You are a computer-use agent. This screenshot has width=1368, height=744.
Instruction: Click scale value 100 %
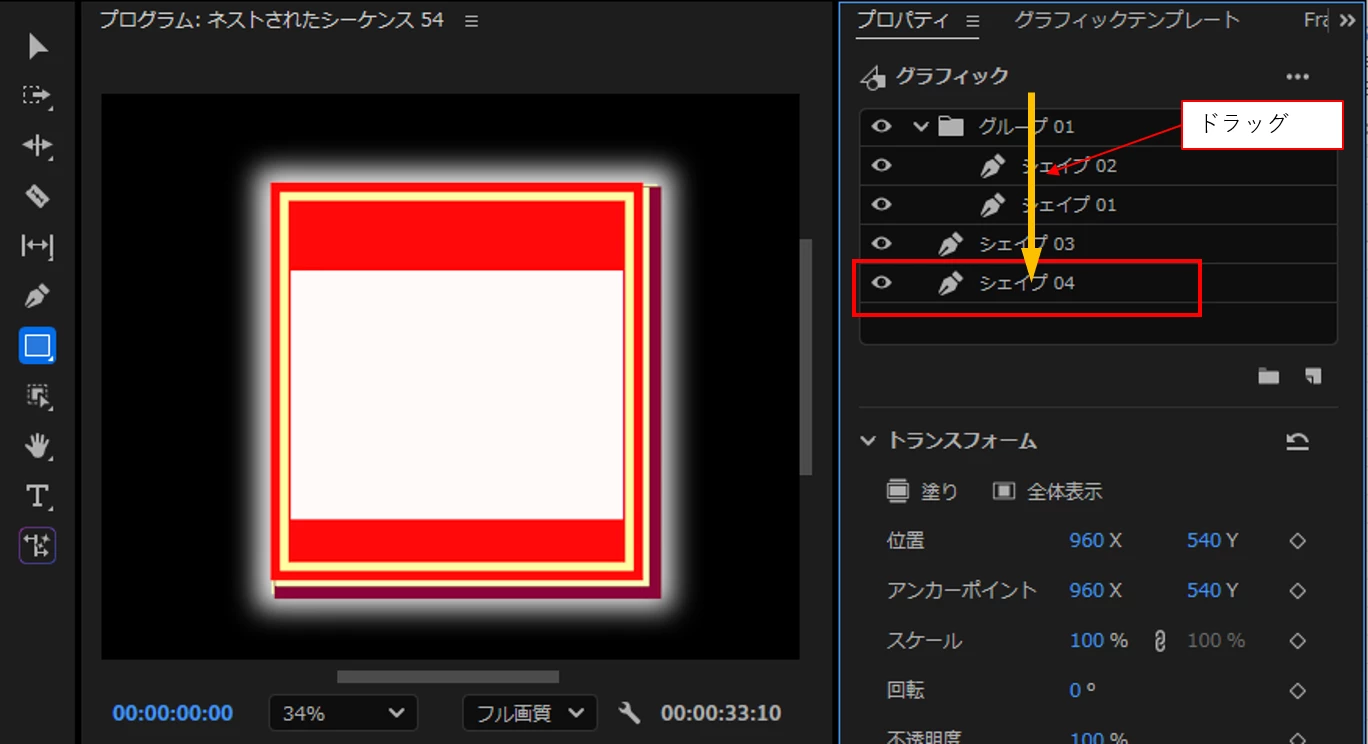tap(1098, 641)
